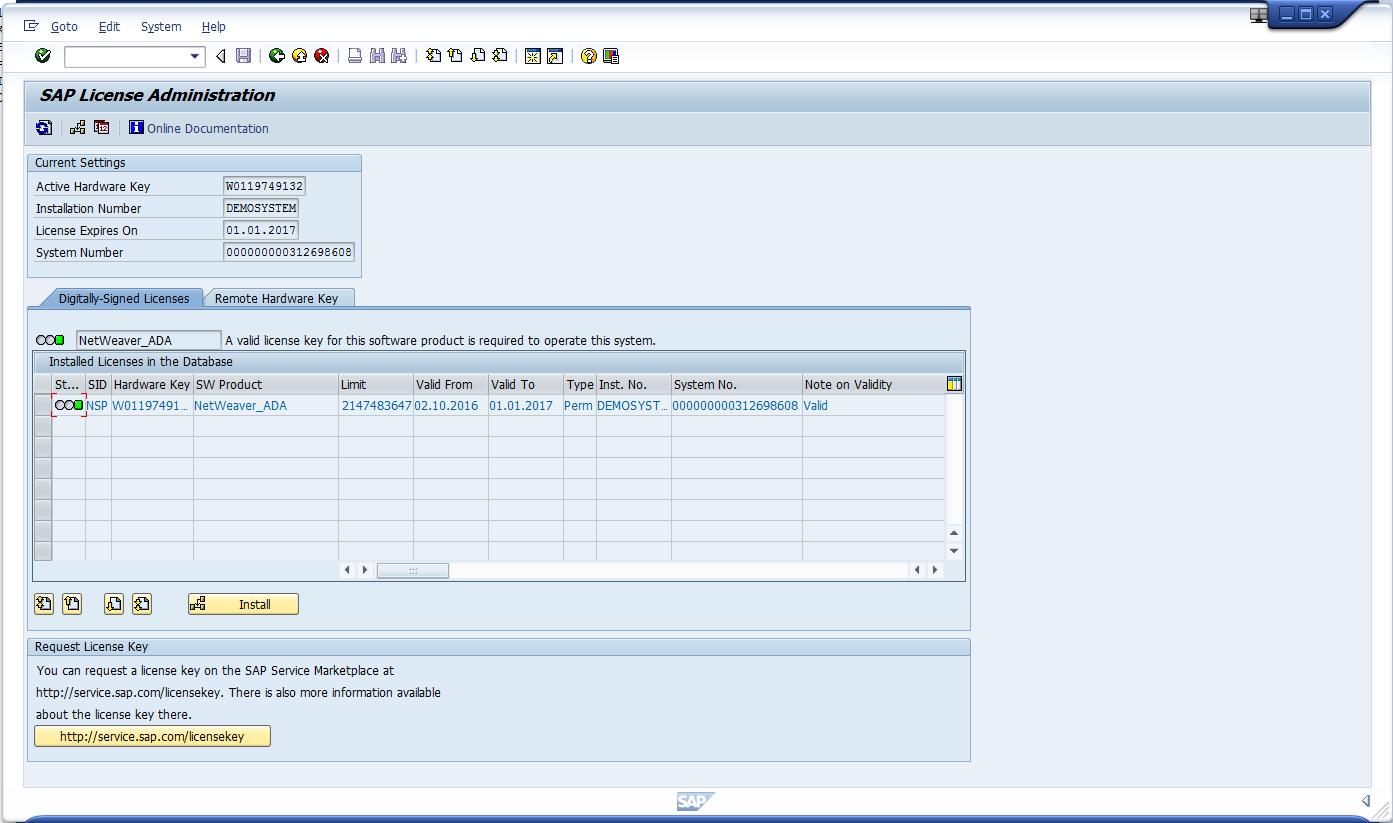This screenshot has width=1393, height=823.
Task: Click the far-right horizontal scroll right arrow
Action: point(935,570)
